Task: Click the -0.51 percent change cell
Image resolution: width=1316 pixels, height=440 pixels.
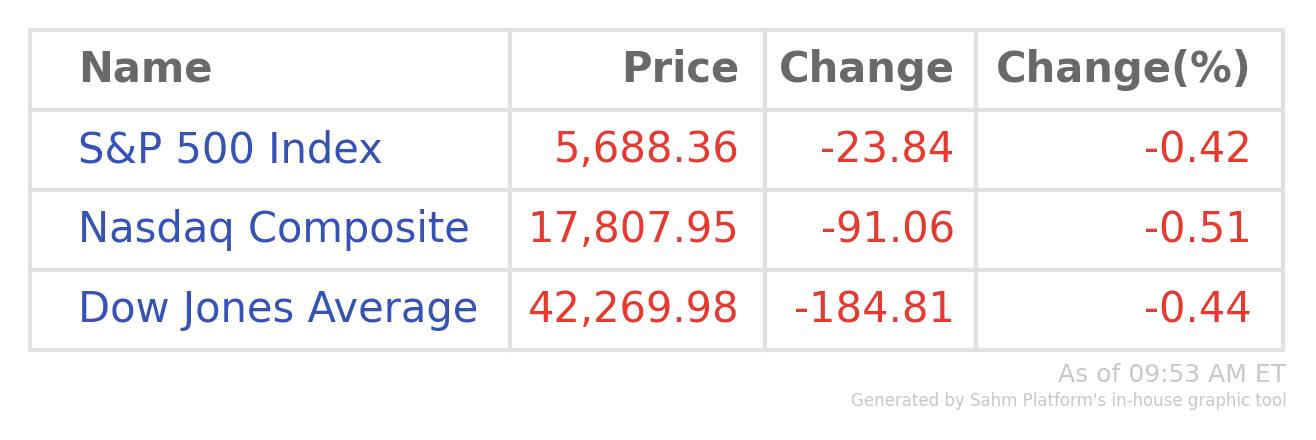Action: 1197,229
